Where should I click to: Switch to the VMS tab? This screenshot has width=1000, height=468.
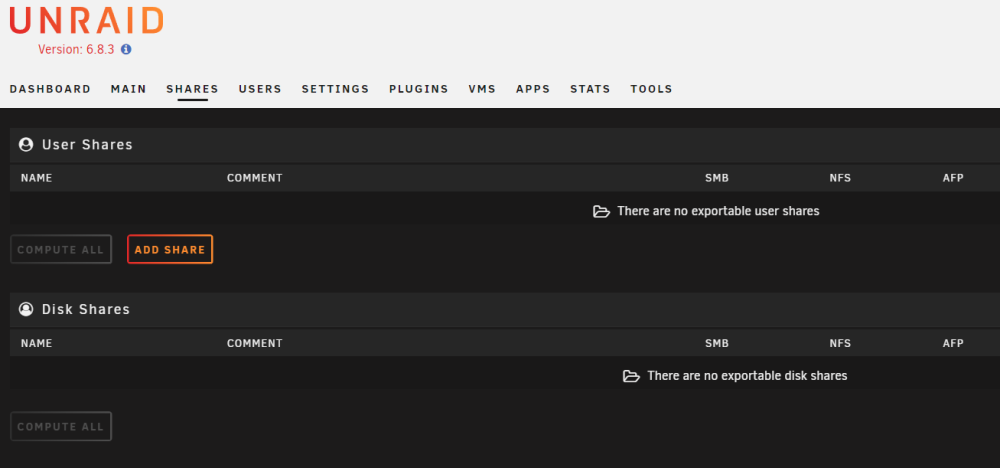click(x=482, y=89)
